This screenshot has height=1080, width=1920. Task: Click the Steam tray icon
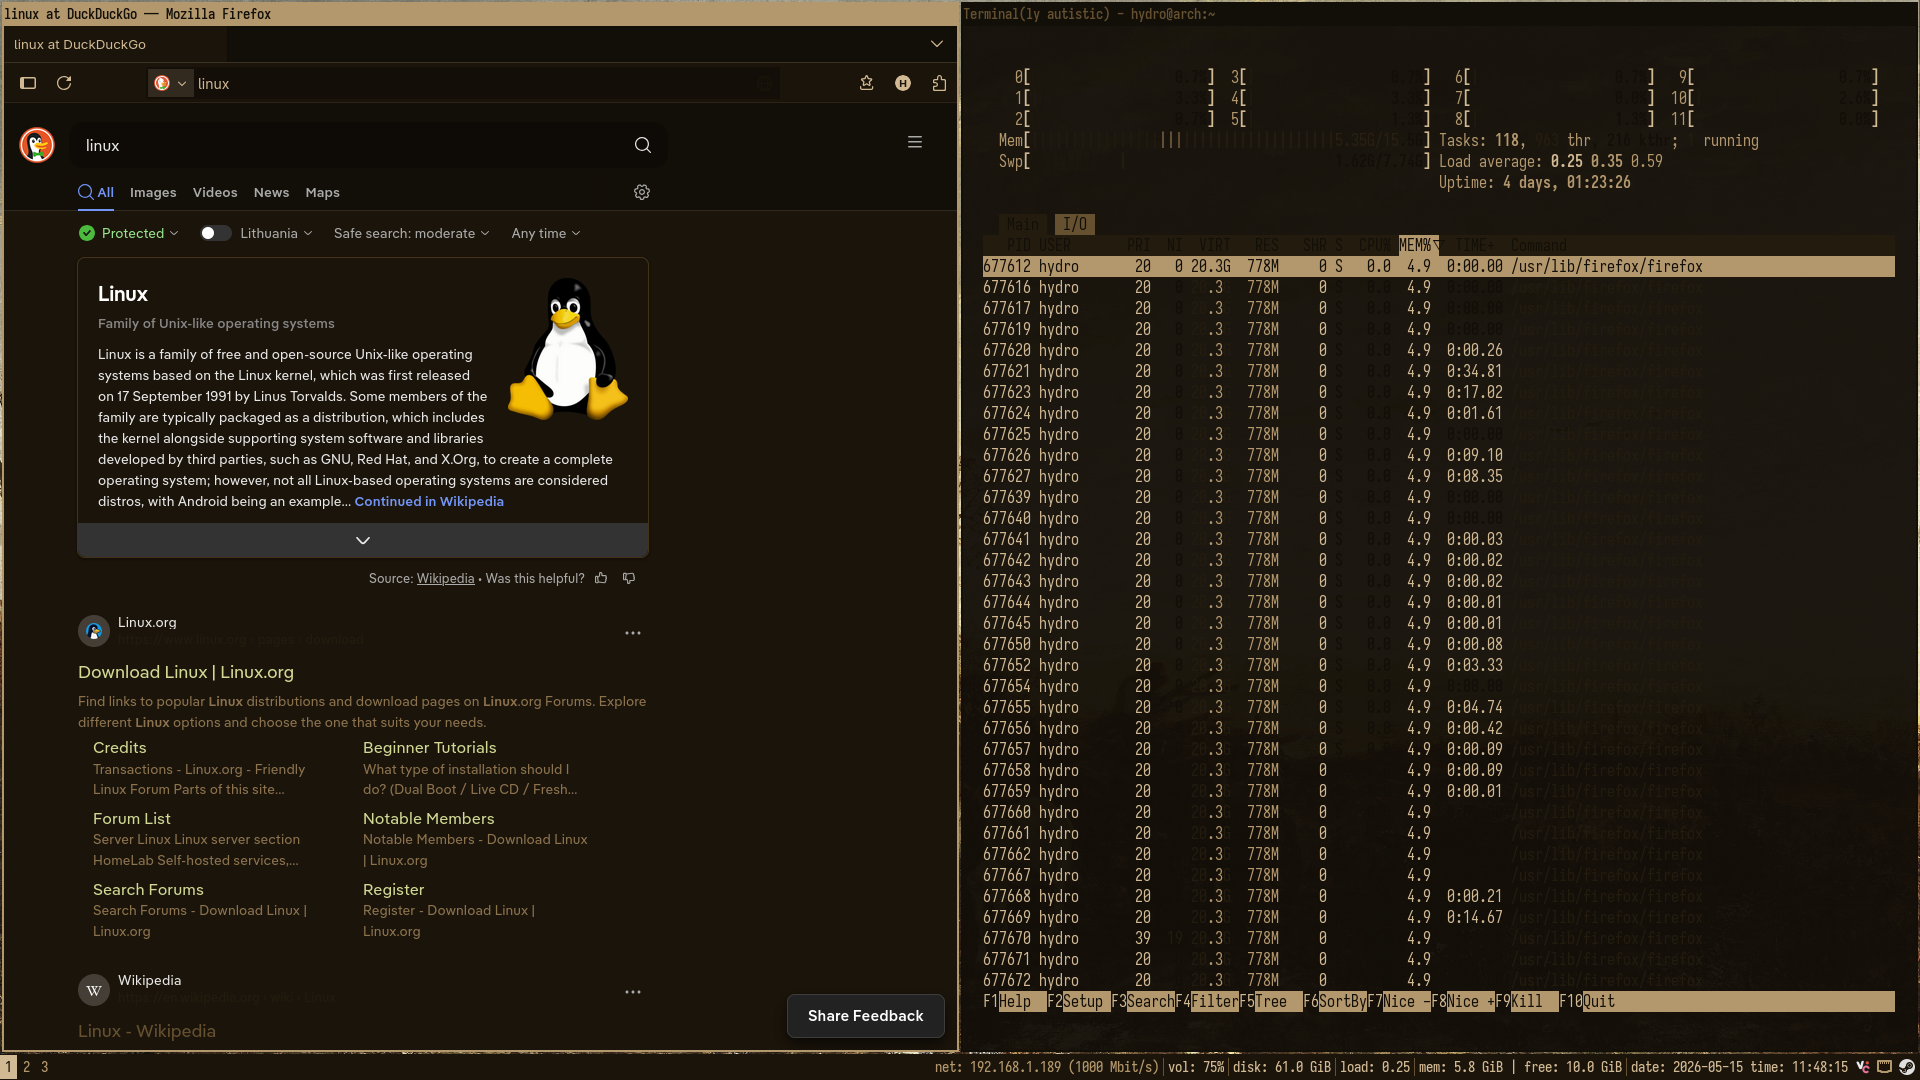coord(1907,1067)
